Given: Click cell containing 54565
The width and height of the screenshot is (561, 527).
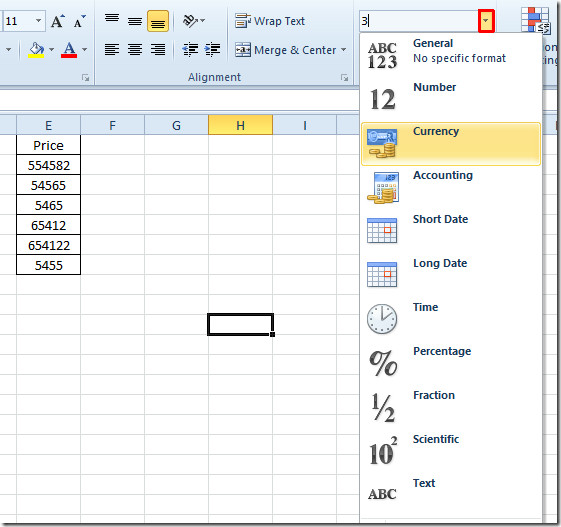Looking at the screenshot, I should click(x=48, y=185).
